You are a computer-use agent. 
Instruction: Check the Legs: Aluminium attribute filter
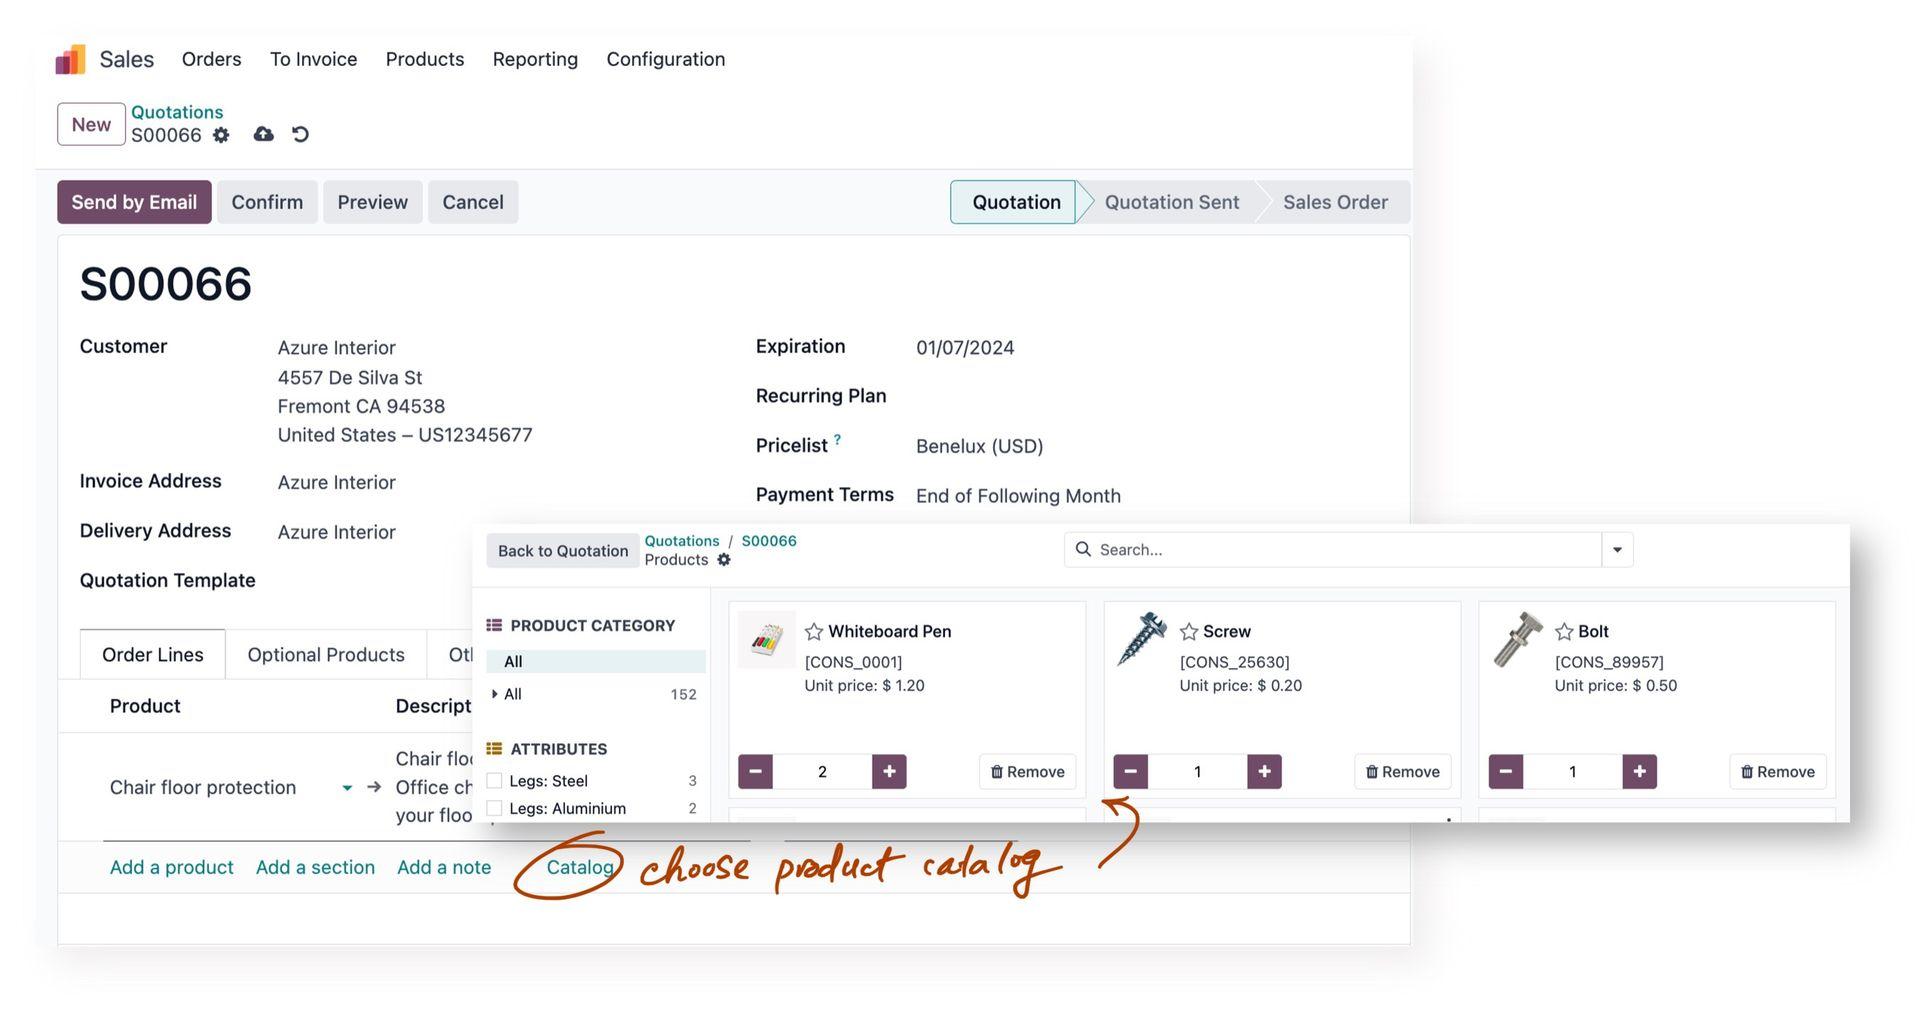[493, 807]
